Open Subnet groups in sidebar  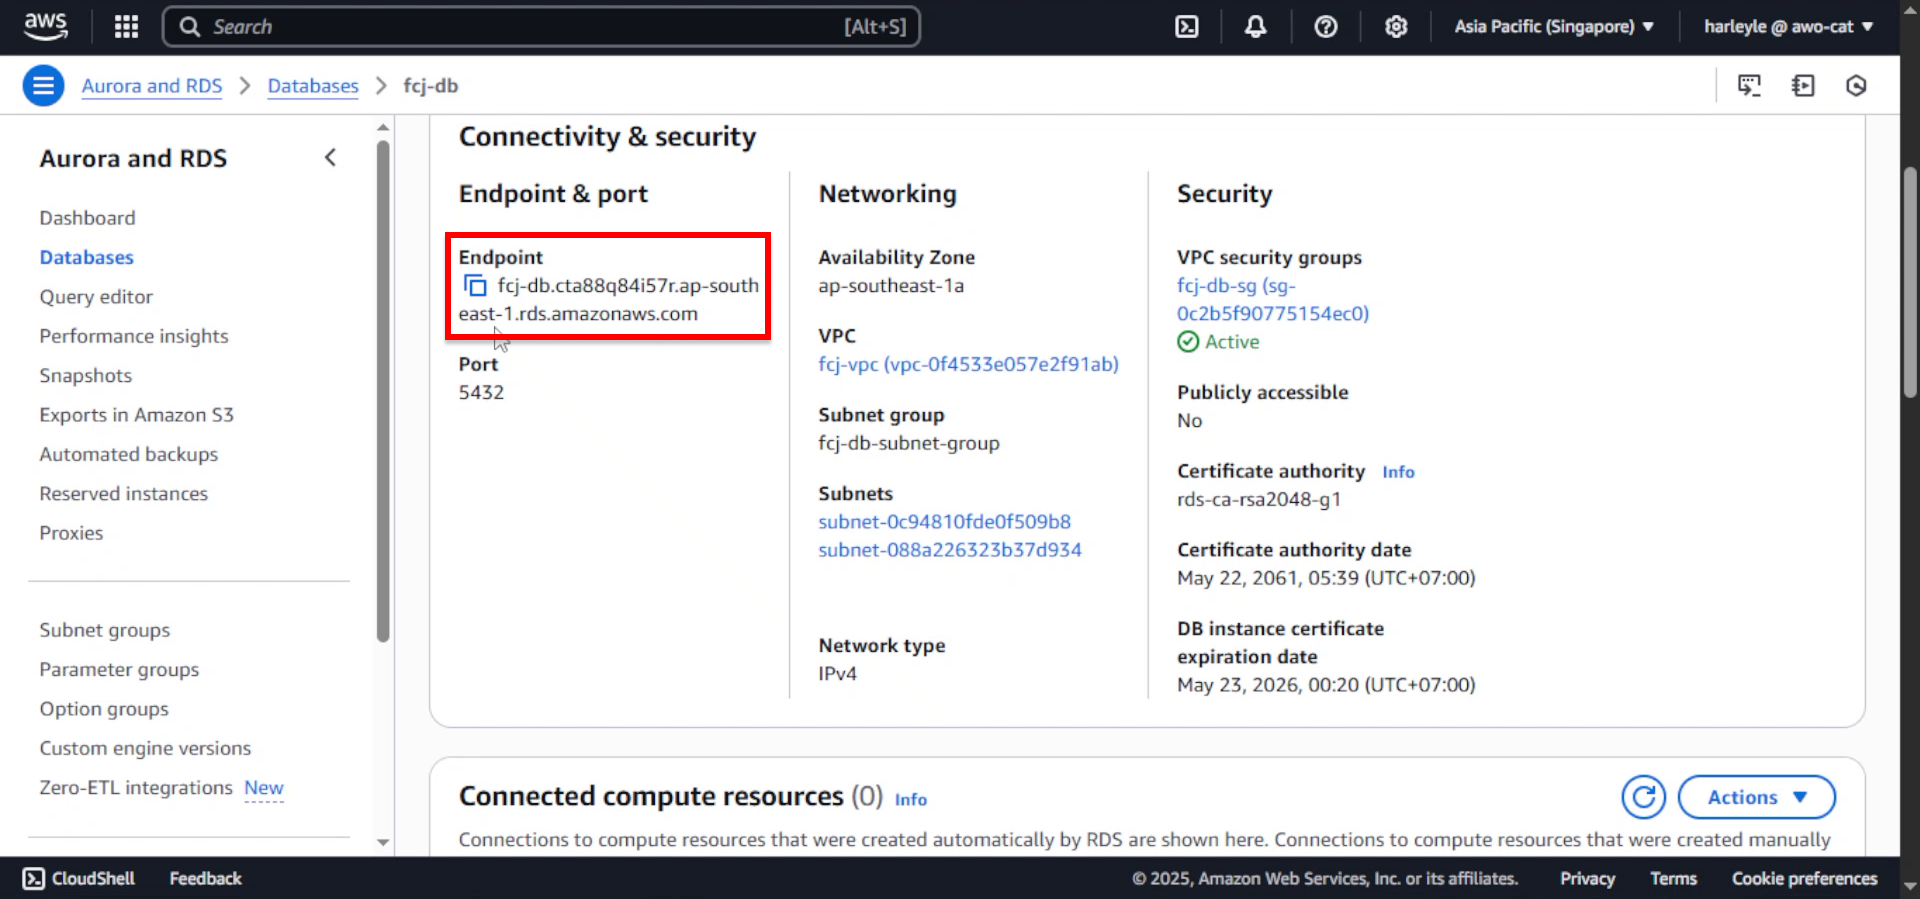[x=105, y=630]
